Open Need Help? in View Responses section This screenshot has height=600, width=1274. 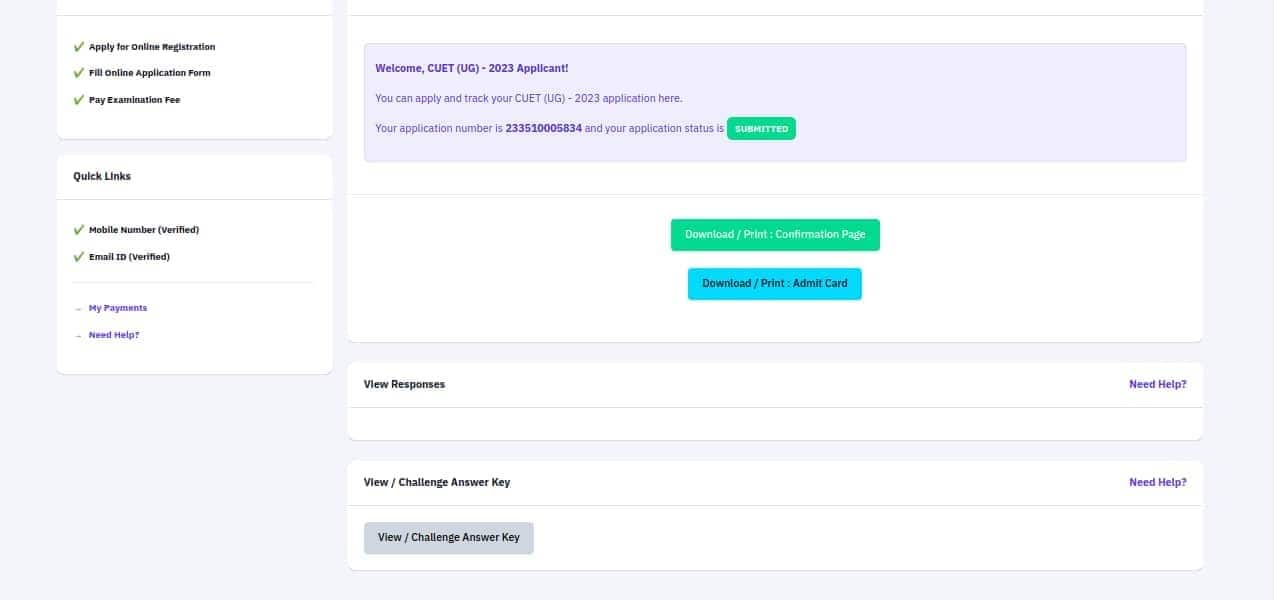(x=1157, y=384)
